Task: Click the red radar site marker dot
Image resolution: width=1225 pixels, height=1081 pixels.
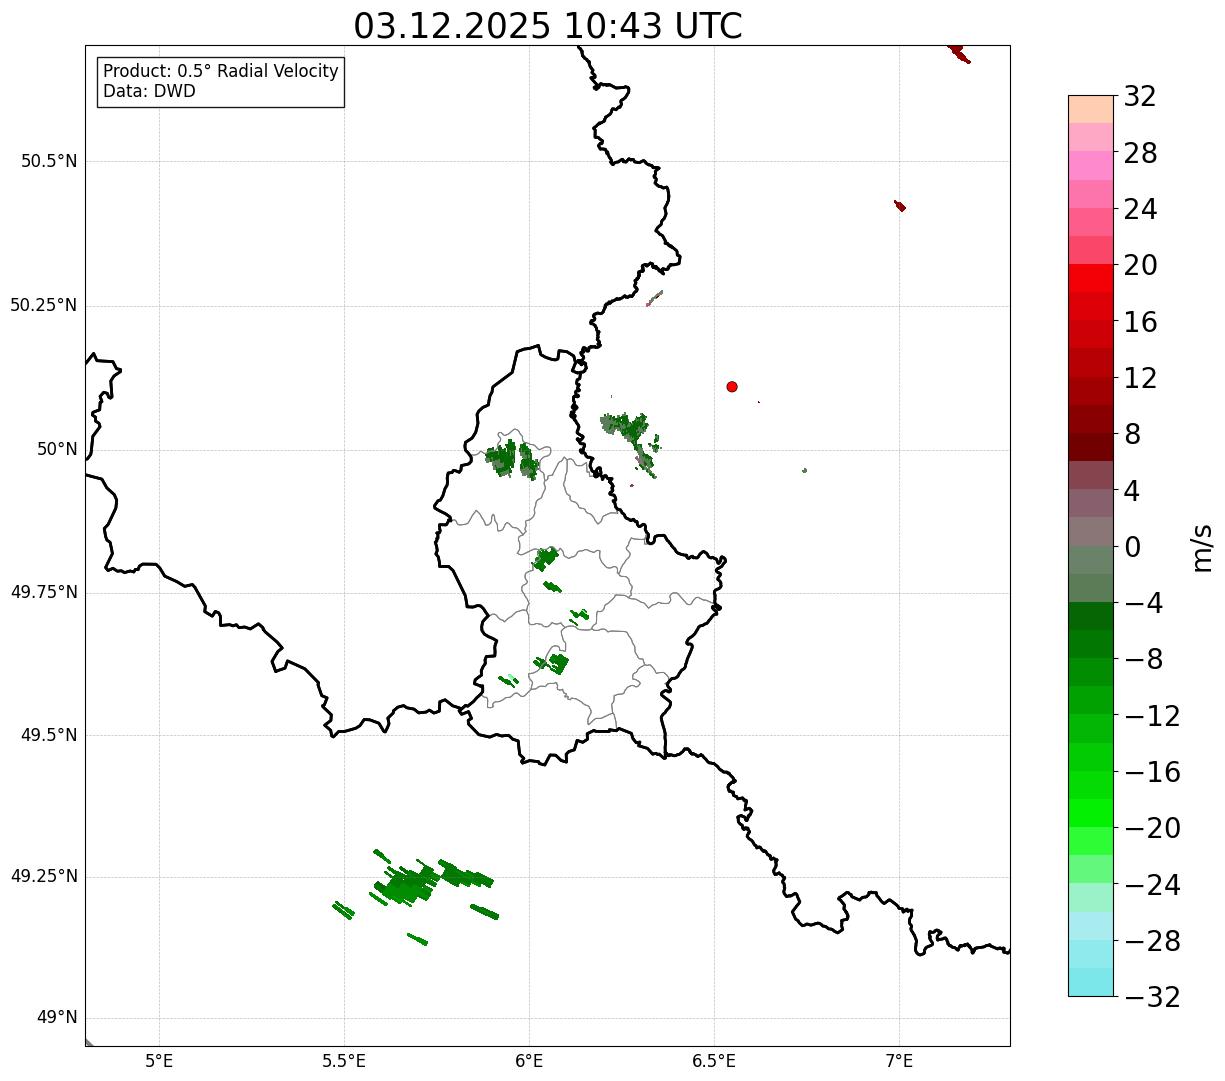Action: tap(732, 386)
